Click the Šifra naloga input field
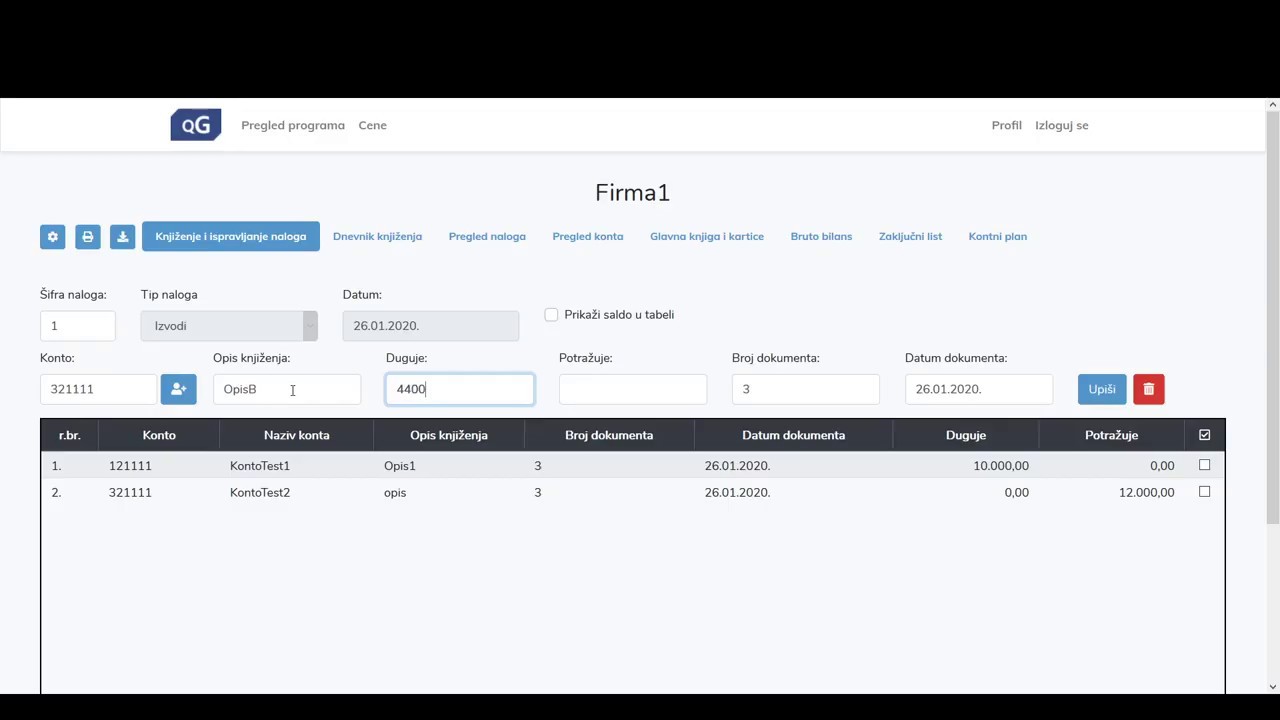Screen dimensions: 1280x720 click(x=78, y=326)
